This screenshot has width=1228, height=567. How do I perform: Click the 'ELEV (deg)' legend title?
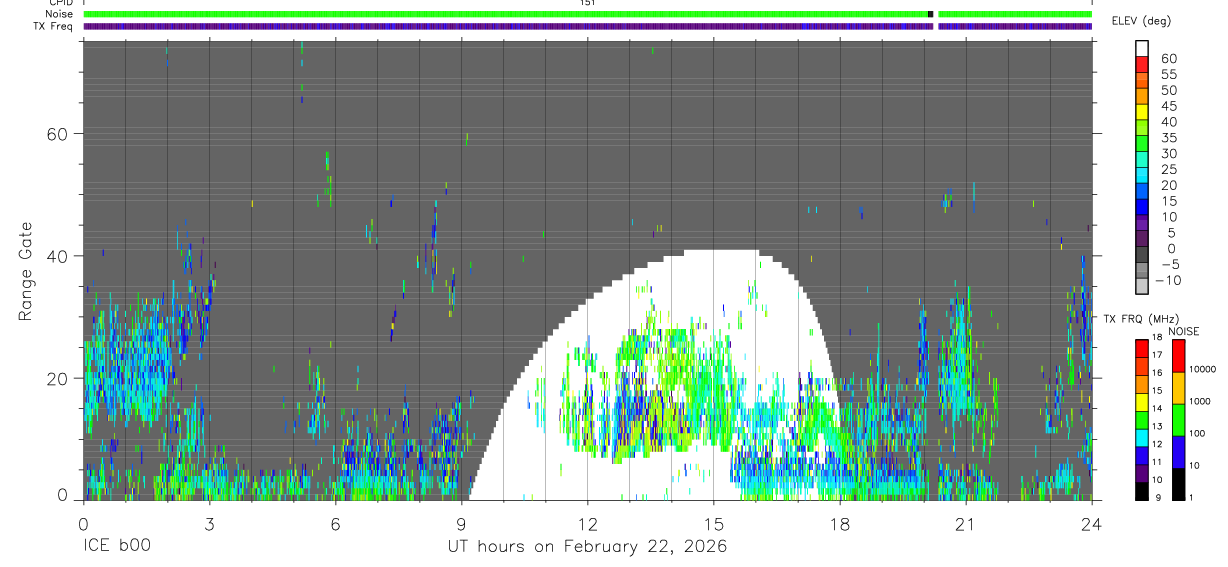tap(1141, 21)
